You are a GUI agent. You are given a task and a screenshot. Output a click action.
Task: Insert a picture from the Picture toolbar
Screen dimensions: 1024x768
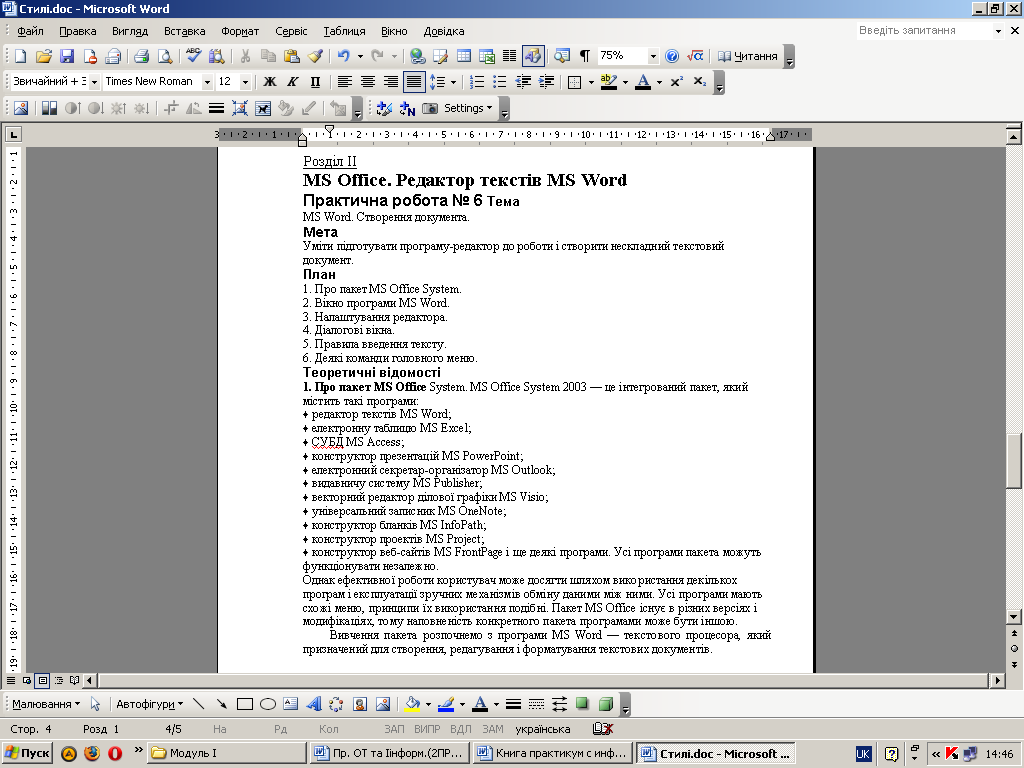pyautogui.click(x=21, y=108)
